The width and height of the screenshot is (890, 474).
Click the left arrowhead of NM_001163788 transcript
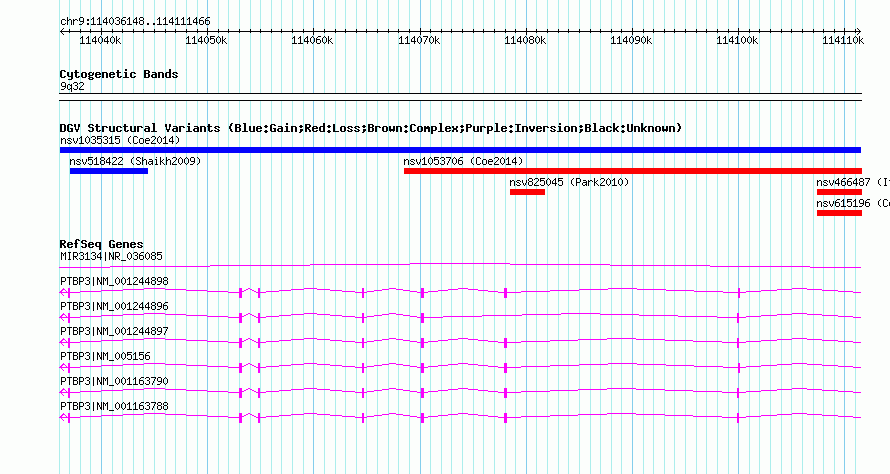[65, 417]
